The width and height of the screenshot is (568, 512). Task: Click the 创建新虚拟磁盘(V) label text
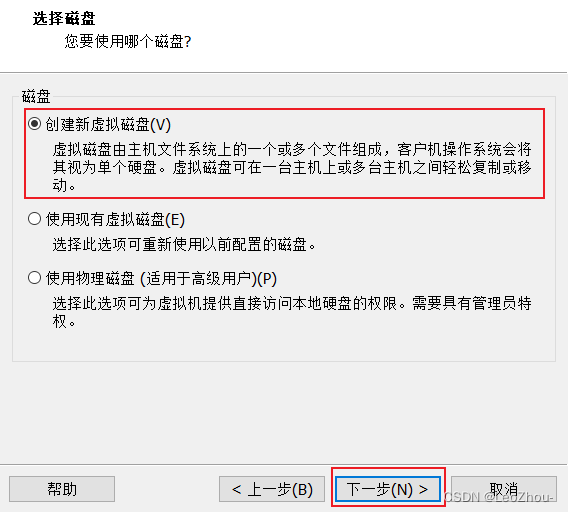click(x=108, y=125)
